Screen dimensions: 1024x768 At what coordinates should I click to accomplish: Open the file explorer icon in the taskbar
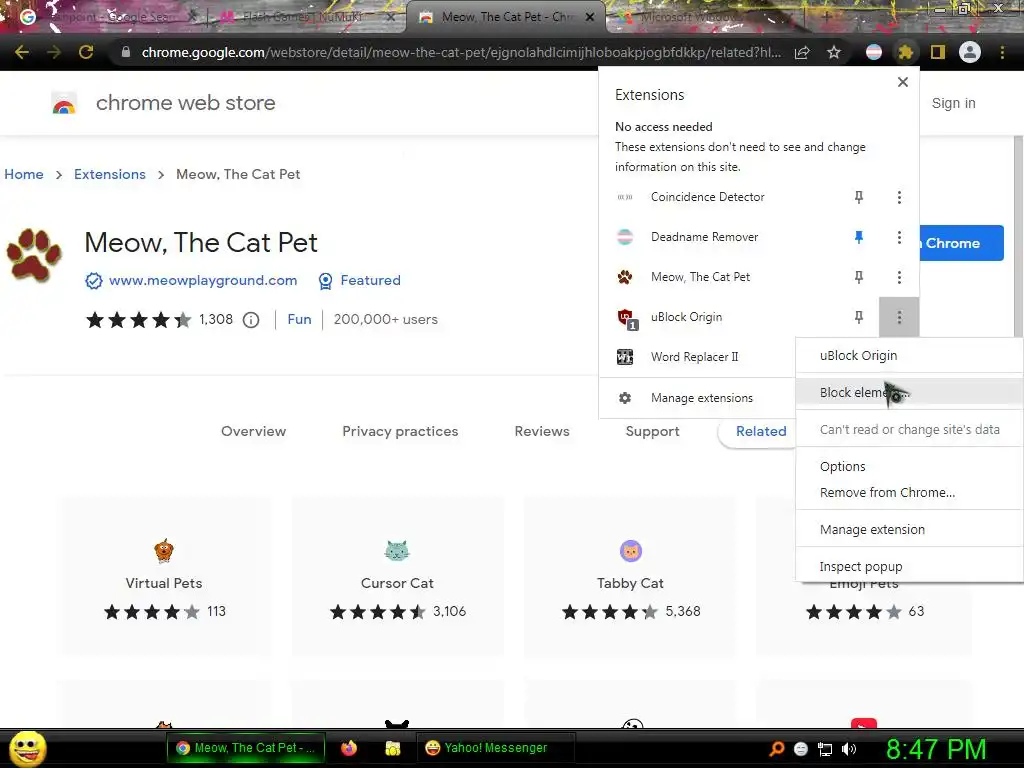392,748
